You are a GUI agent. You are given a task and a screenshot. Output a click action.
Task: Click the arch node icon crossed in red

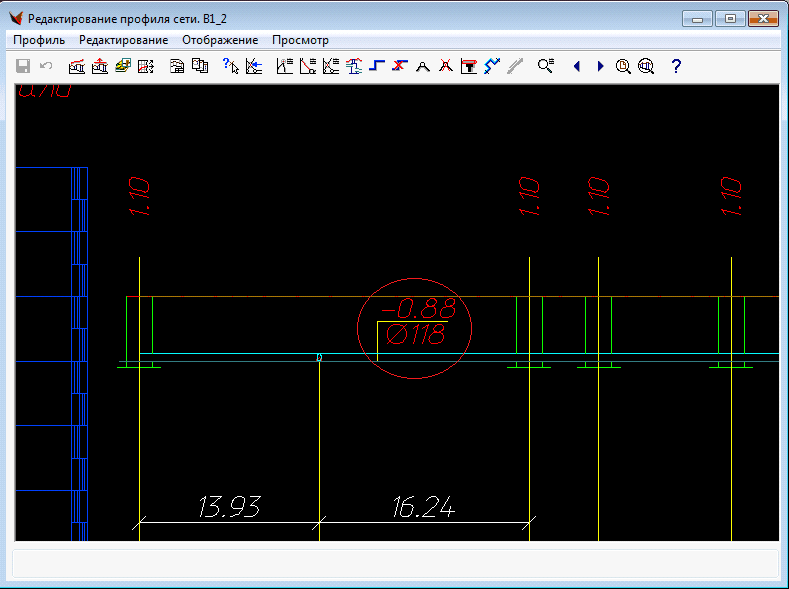pyautogui.click(x=446, y=66)
